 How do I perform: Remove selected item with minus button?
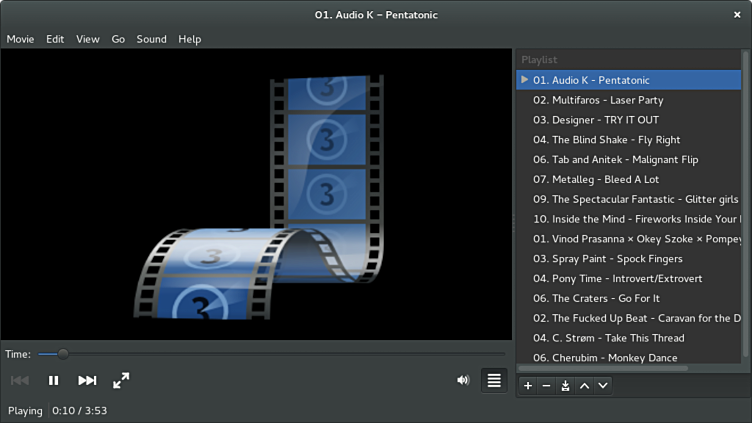click(546, 386)
